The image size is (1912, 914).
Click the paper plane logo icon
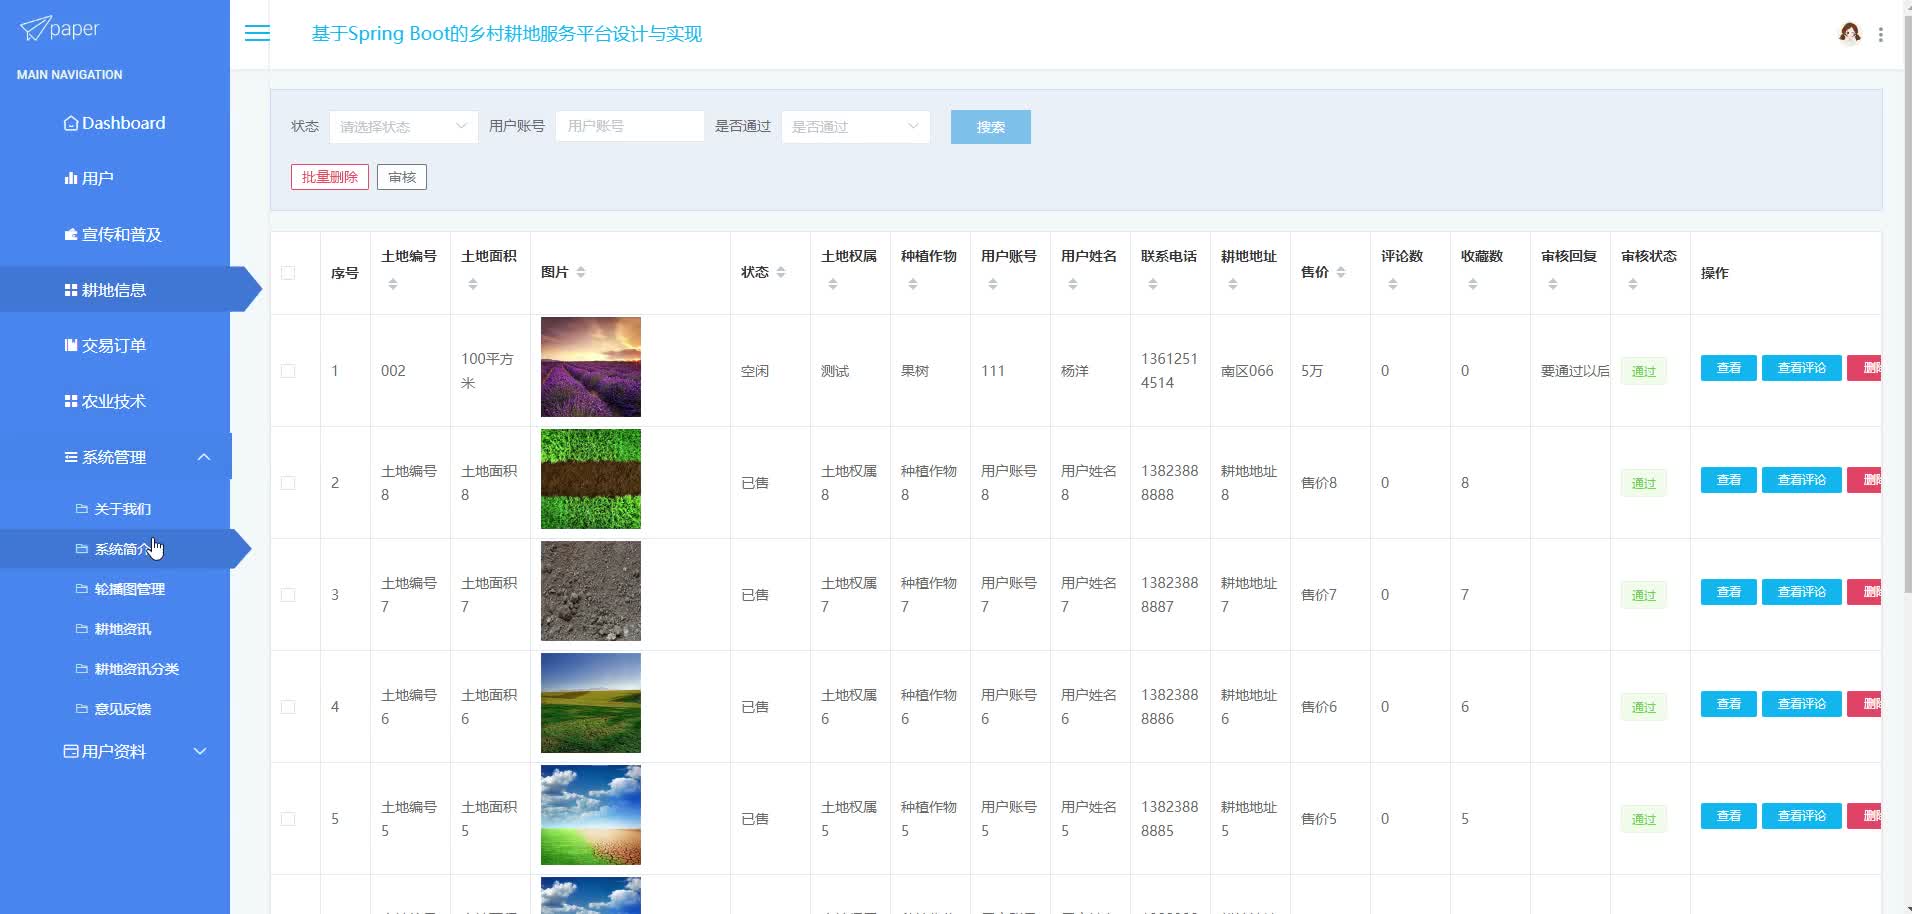coord(34,28)
